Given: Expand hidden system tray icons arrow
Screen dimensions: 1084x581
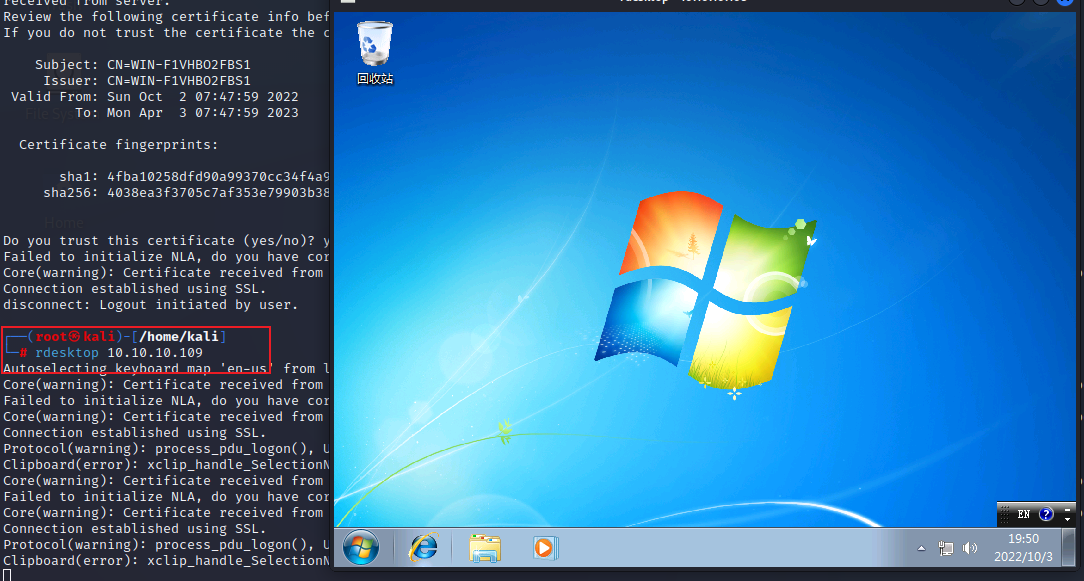Looking at the screenshot, I should tap(921, 548).
